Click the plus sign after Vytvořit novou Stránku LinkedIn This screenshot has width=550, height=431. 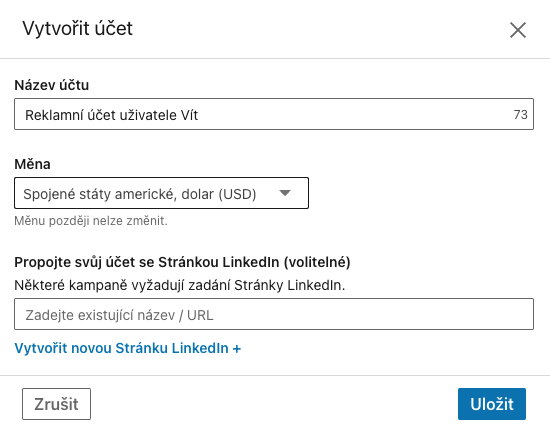point(236,349)
